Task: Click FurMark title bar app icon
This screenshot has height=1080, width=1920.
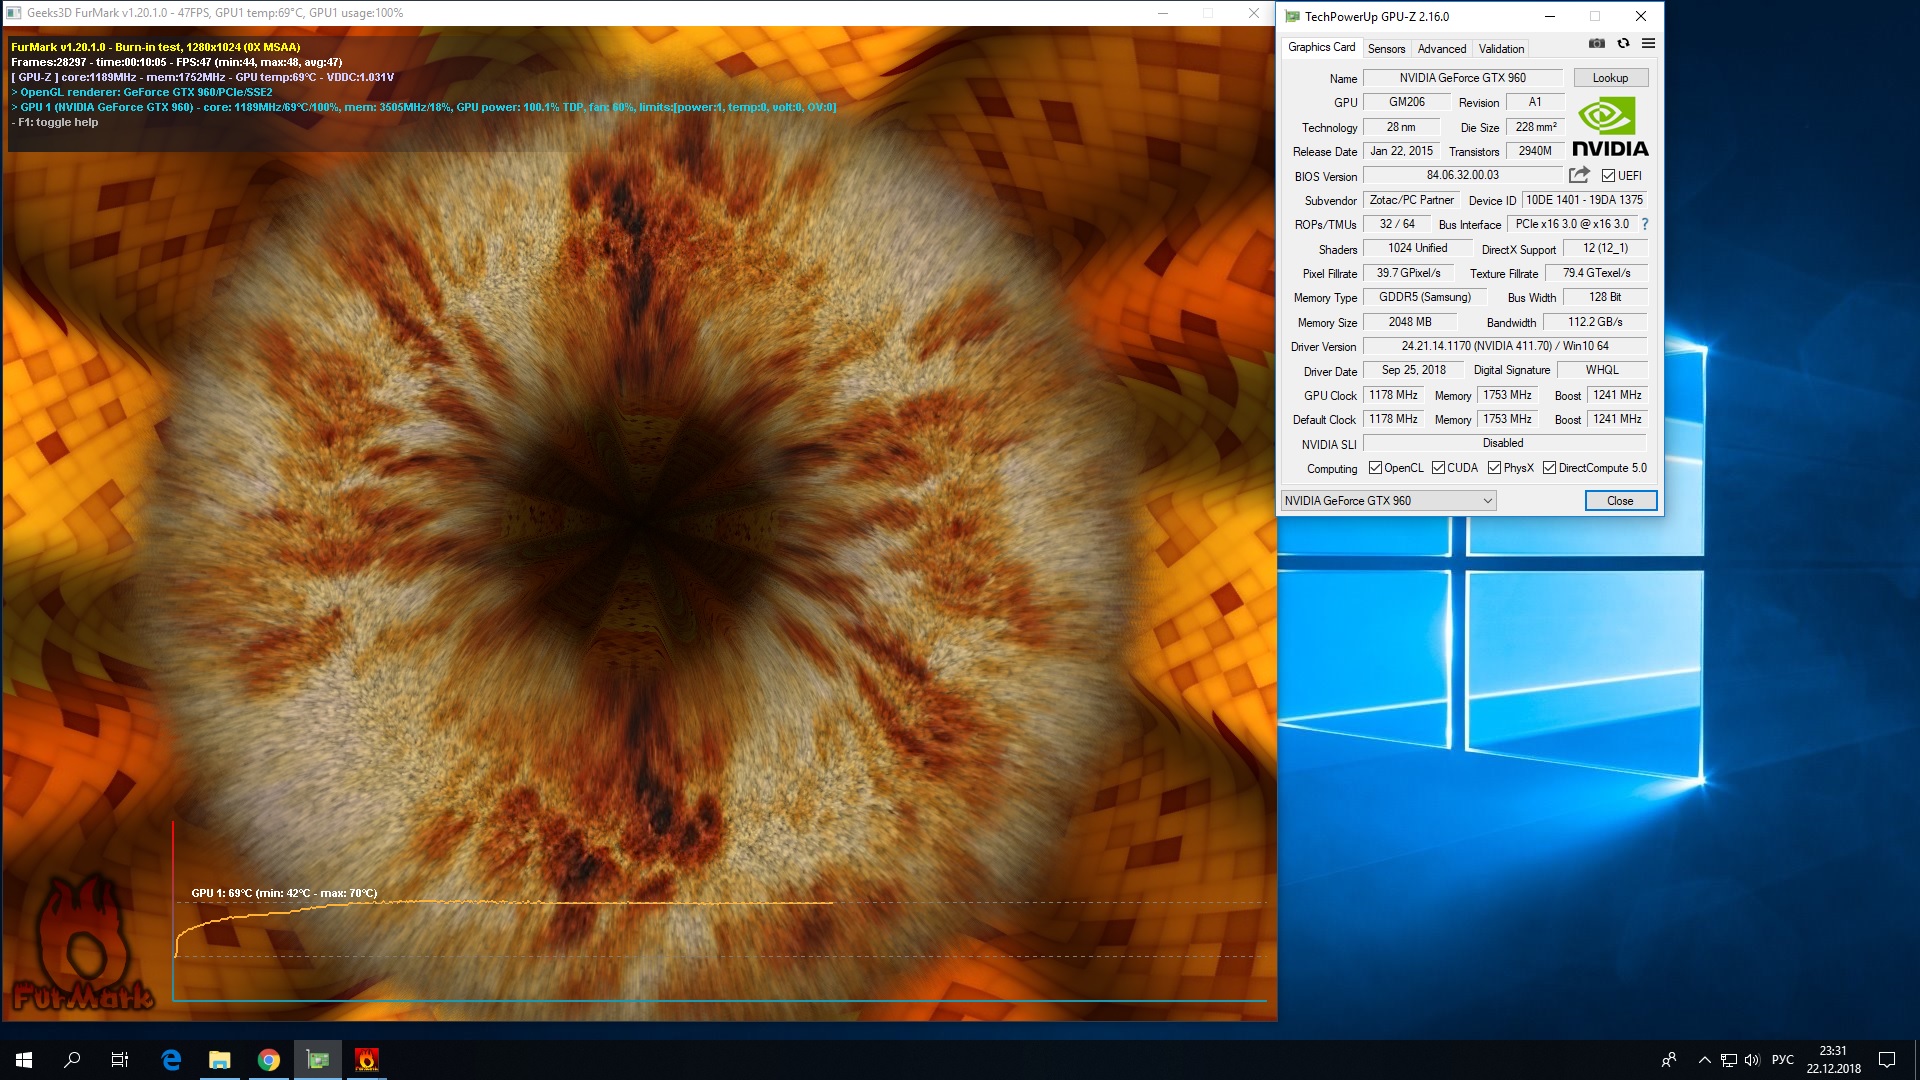Action: click(x=13, y=13)
